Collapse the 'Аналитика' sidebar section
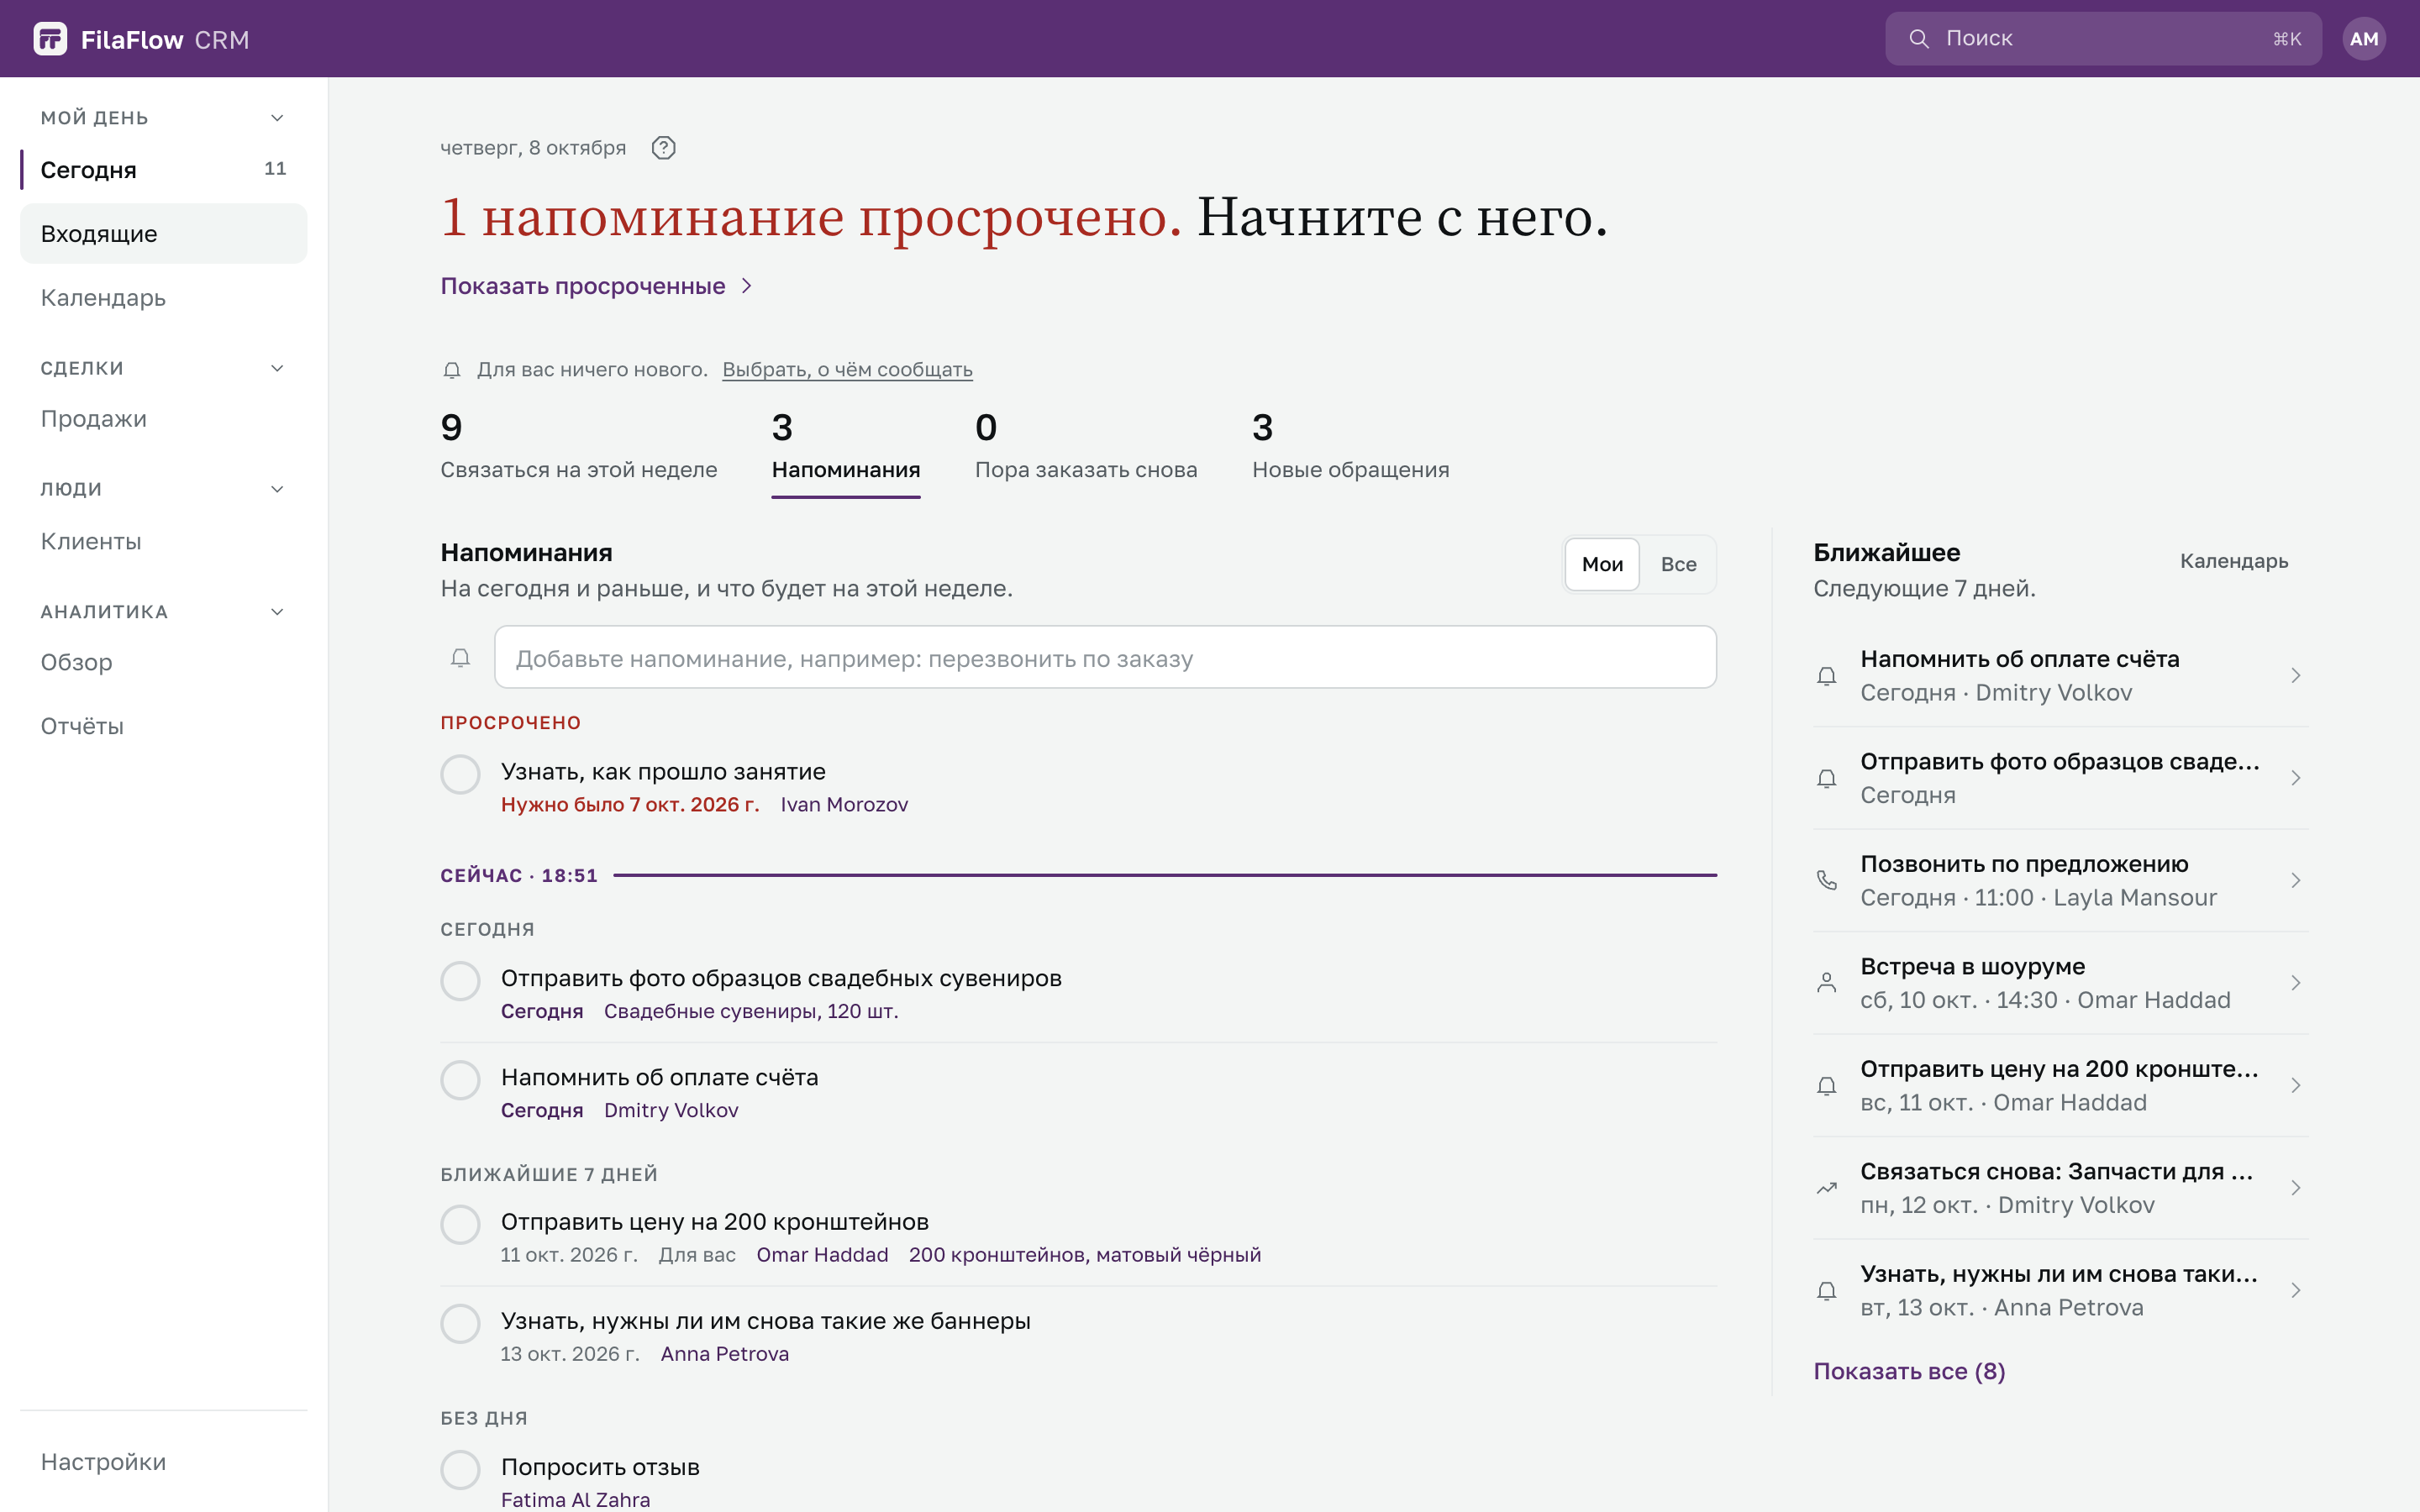2420x1512 pixels. pyautogui.click(x=277, y=612)
